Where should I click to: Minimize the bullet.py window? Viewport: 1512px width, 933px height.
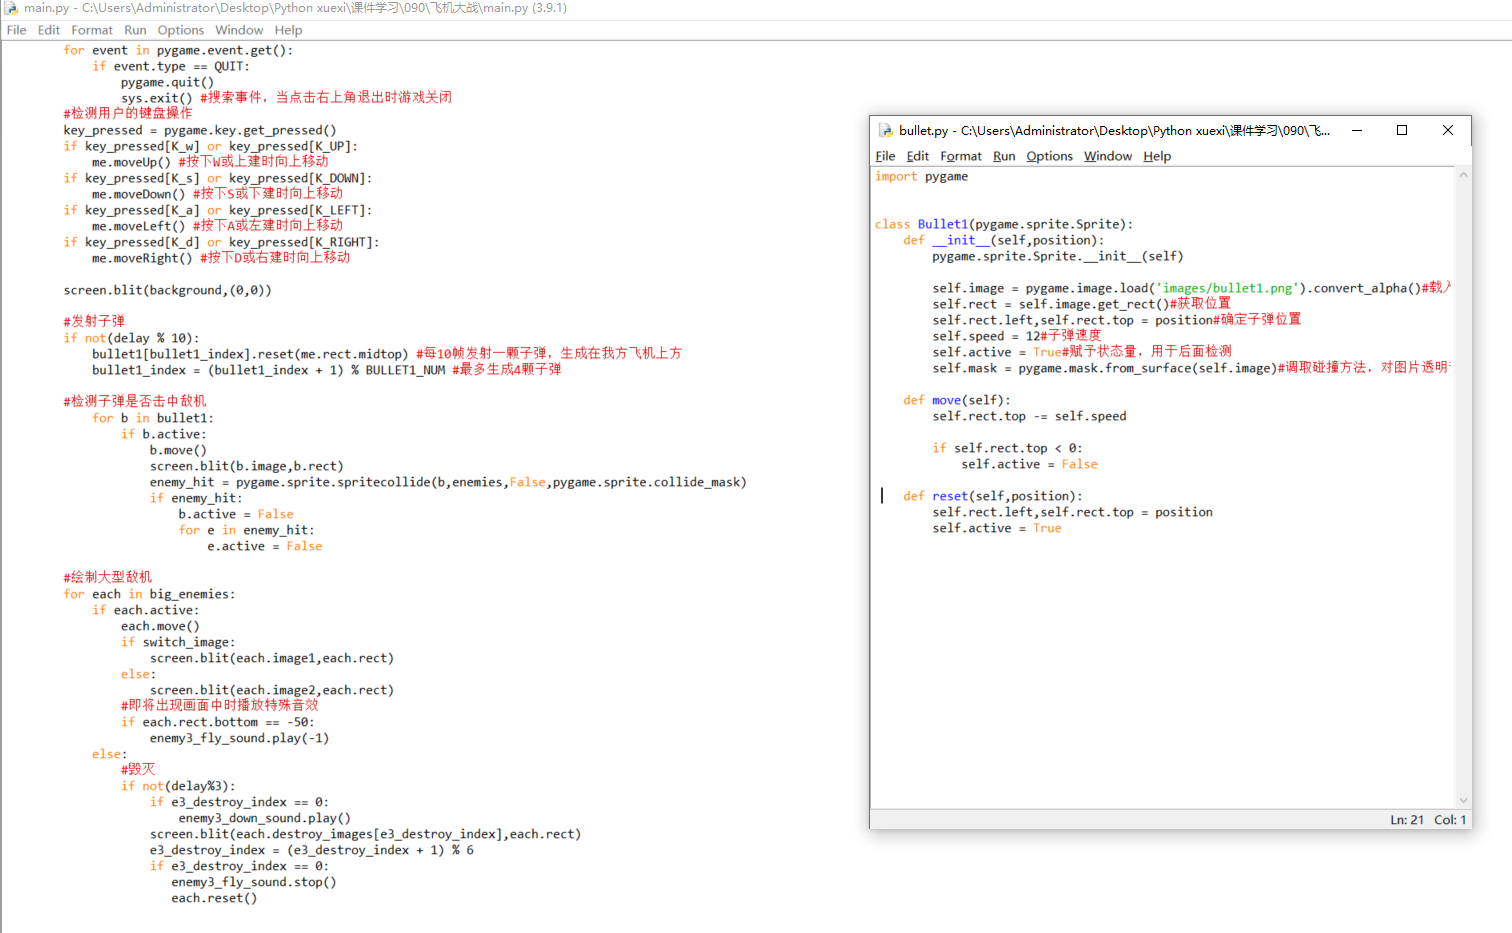coord(1357,130)
